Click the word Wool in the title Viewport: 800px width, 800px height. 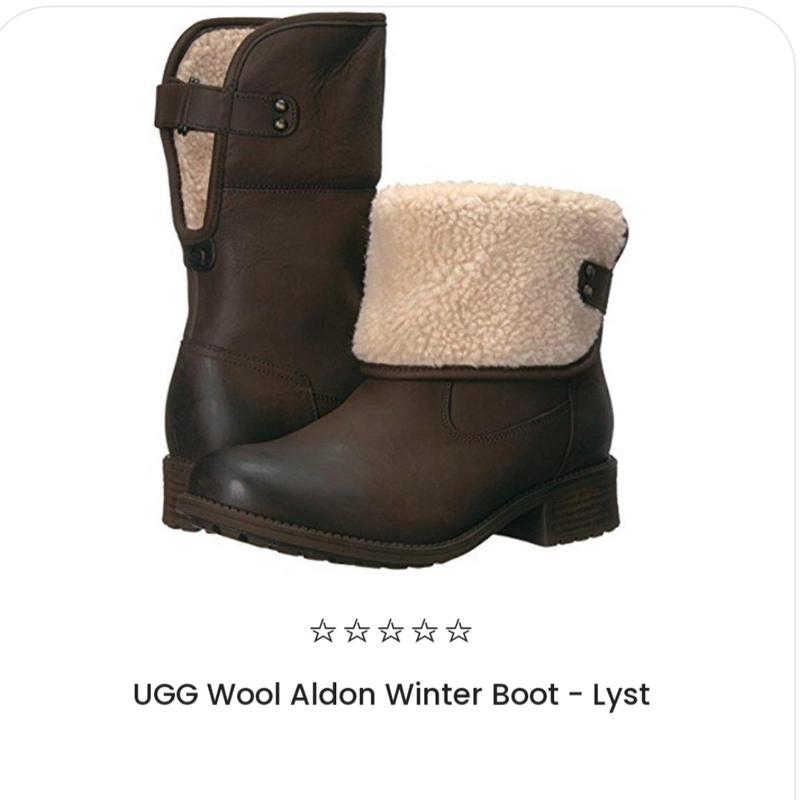pyautogui.click(x=244, y=694)
